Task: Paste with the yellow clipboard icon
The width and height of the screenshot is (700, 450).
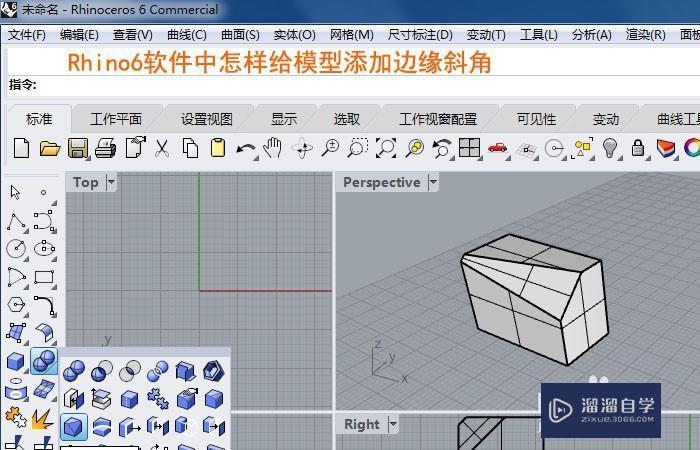Action: [x=217, y=148]
